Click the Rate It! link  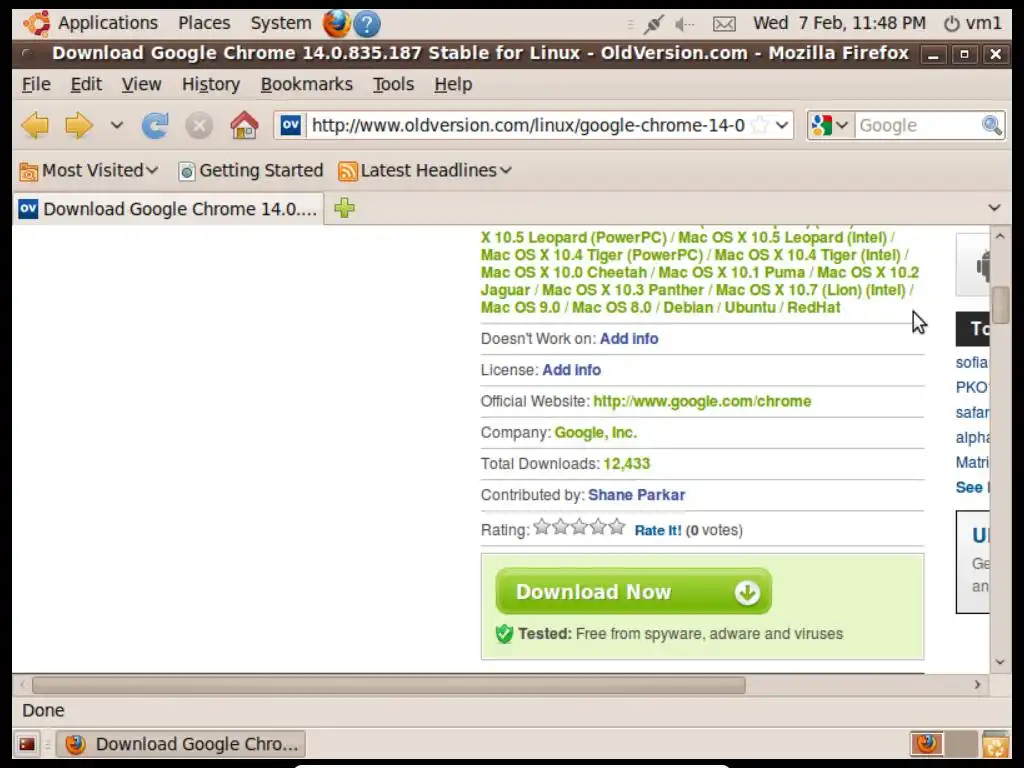[658, 530]
